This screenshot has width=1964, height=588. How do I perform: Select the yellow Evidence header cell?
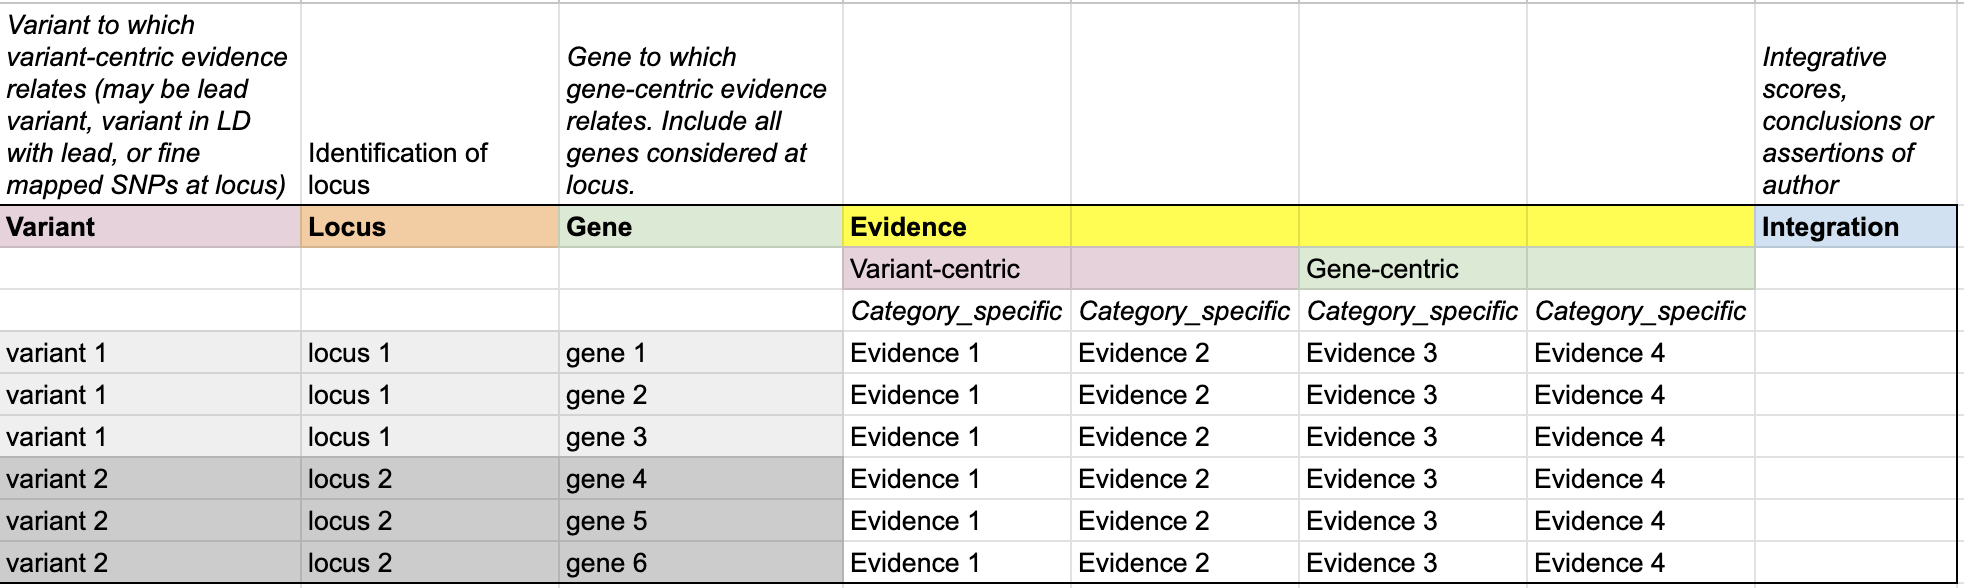[x=955, y=227]
